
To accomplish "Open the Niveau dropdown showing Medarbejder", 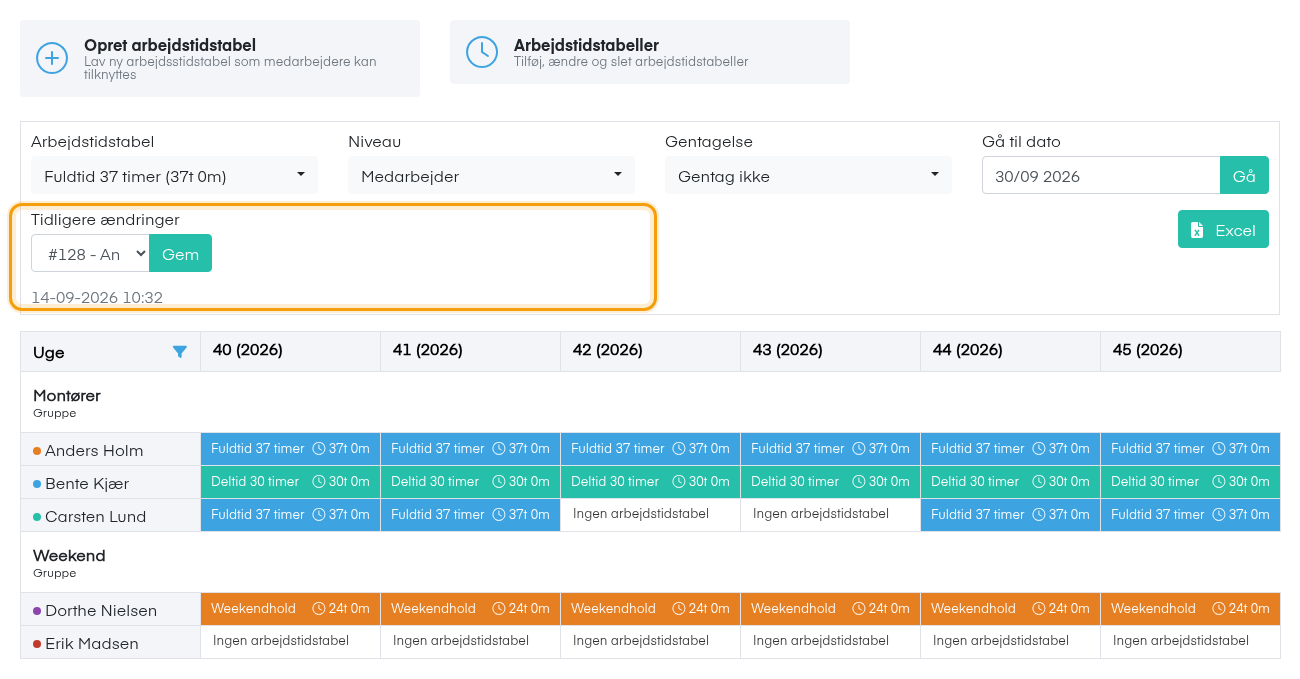I will pos(491,176).
